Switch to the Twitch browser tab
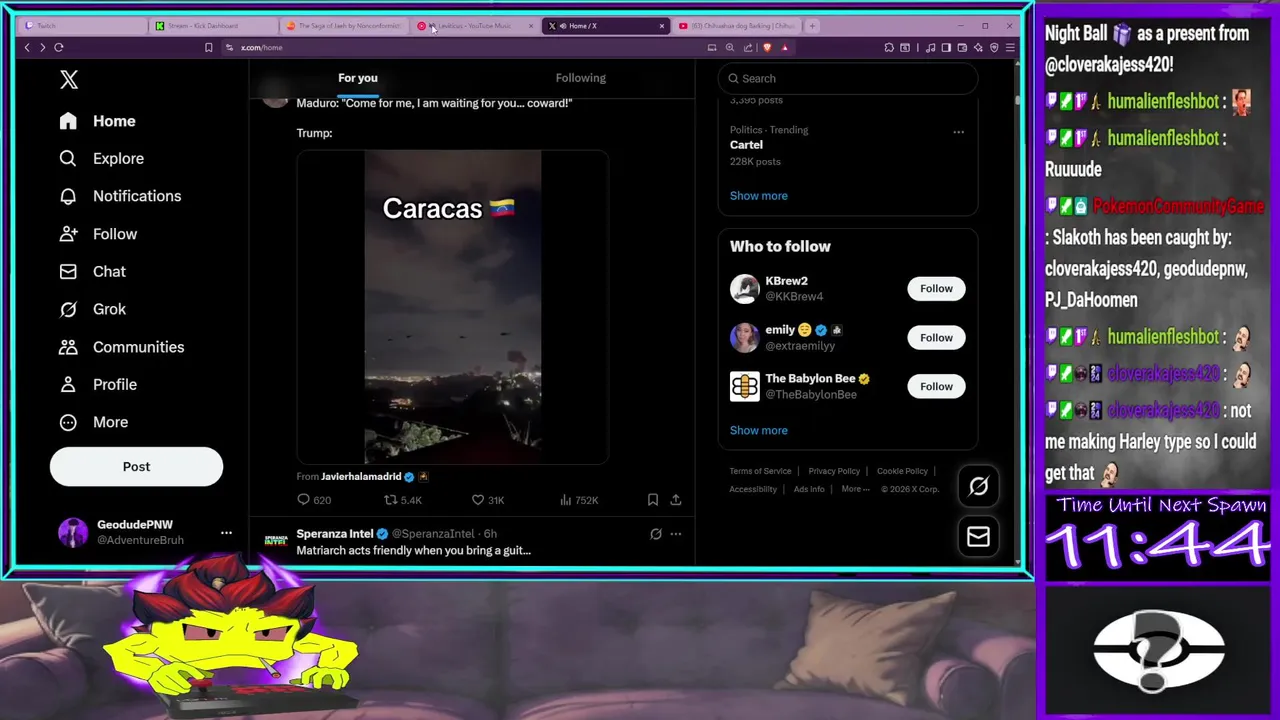The width and height of the screenshot is (1280, 720). (x=82, y=26)
